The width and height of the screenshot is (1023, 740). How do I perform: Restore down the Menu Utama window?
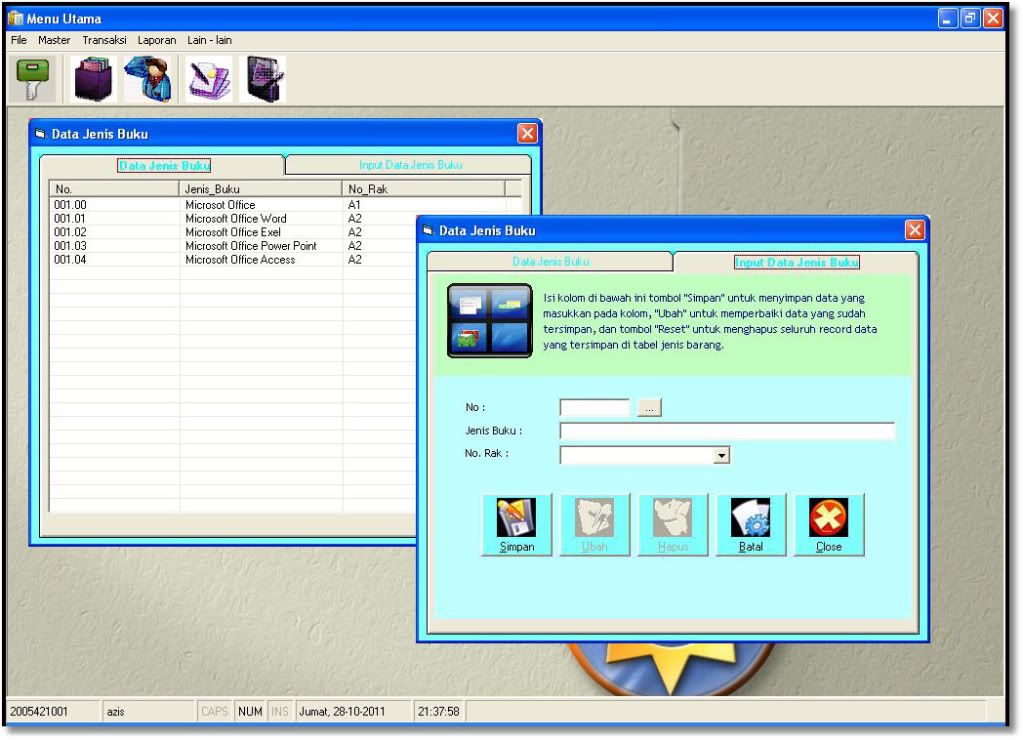coord(970,18)
